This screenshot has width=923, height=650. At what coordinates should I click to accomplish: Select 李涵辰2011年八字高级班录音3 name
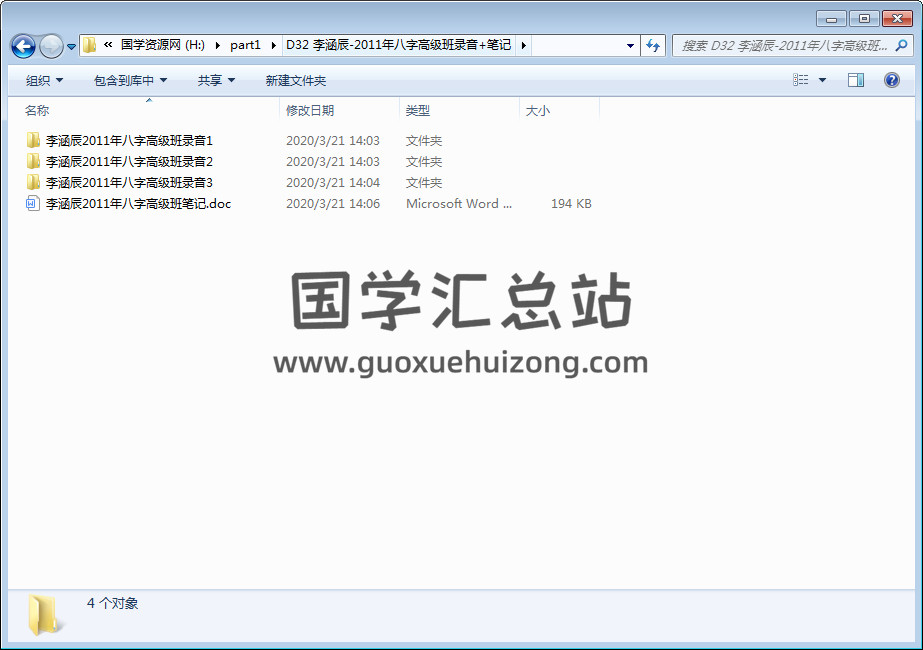(129, 183)
